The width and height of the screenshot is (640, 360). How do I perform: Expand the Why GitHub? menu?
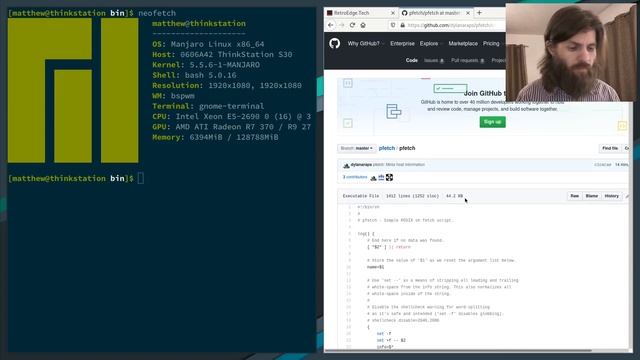pos(365,43)
